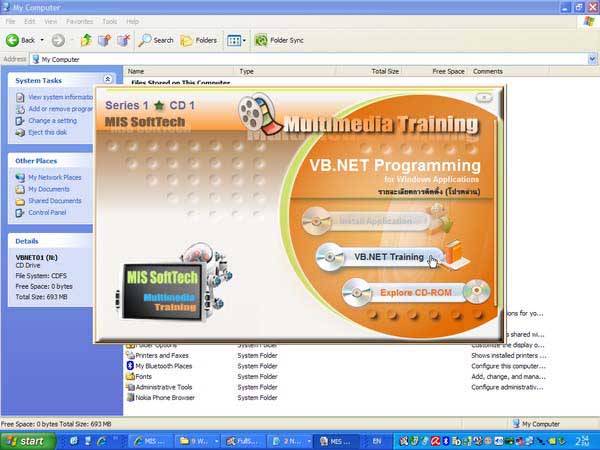Image resolution: width=600 pixels, height=450 pixels.
Task: Sort the list by Name column
Action: coord(179,71)
